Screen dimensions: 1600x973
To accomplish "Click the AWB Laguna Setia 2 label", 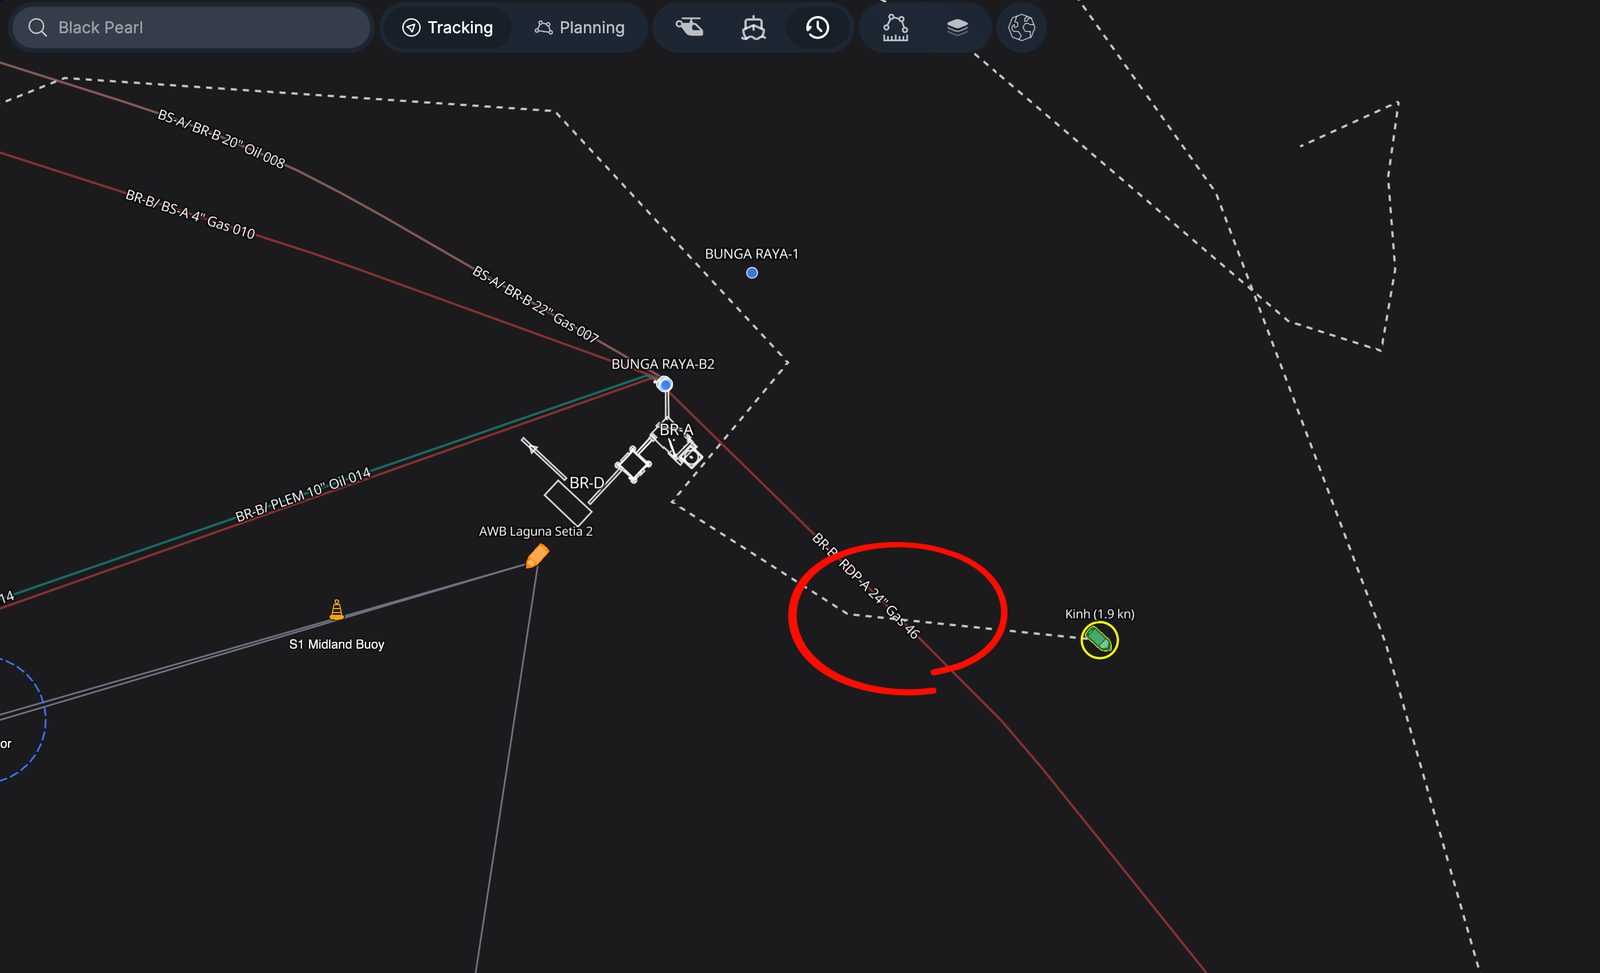I will point(536,531).
